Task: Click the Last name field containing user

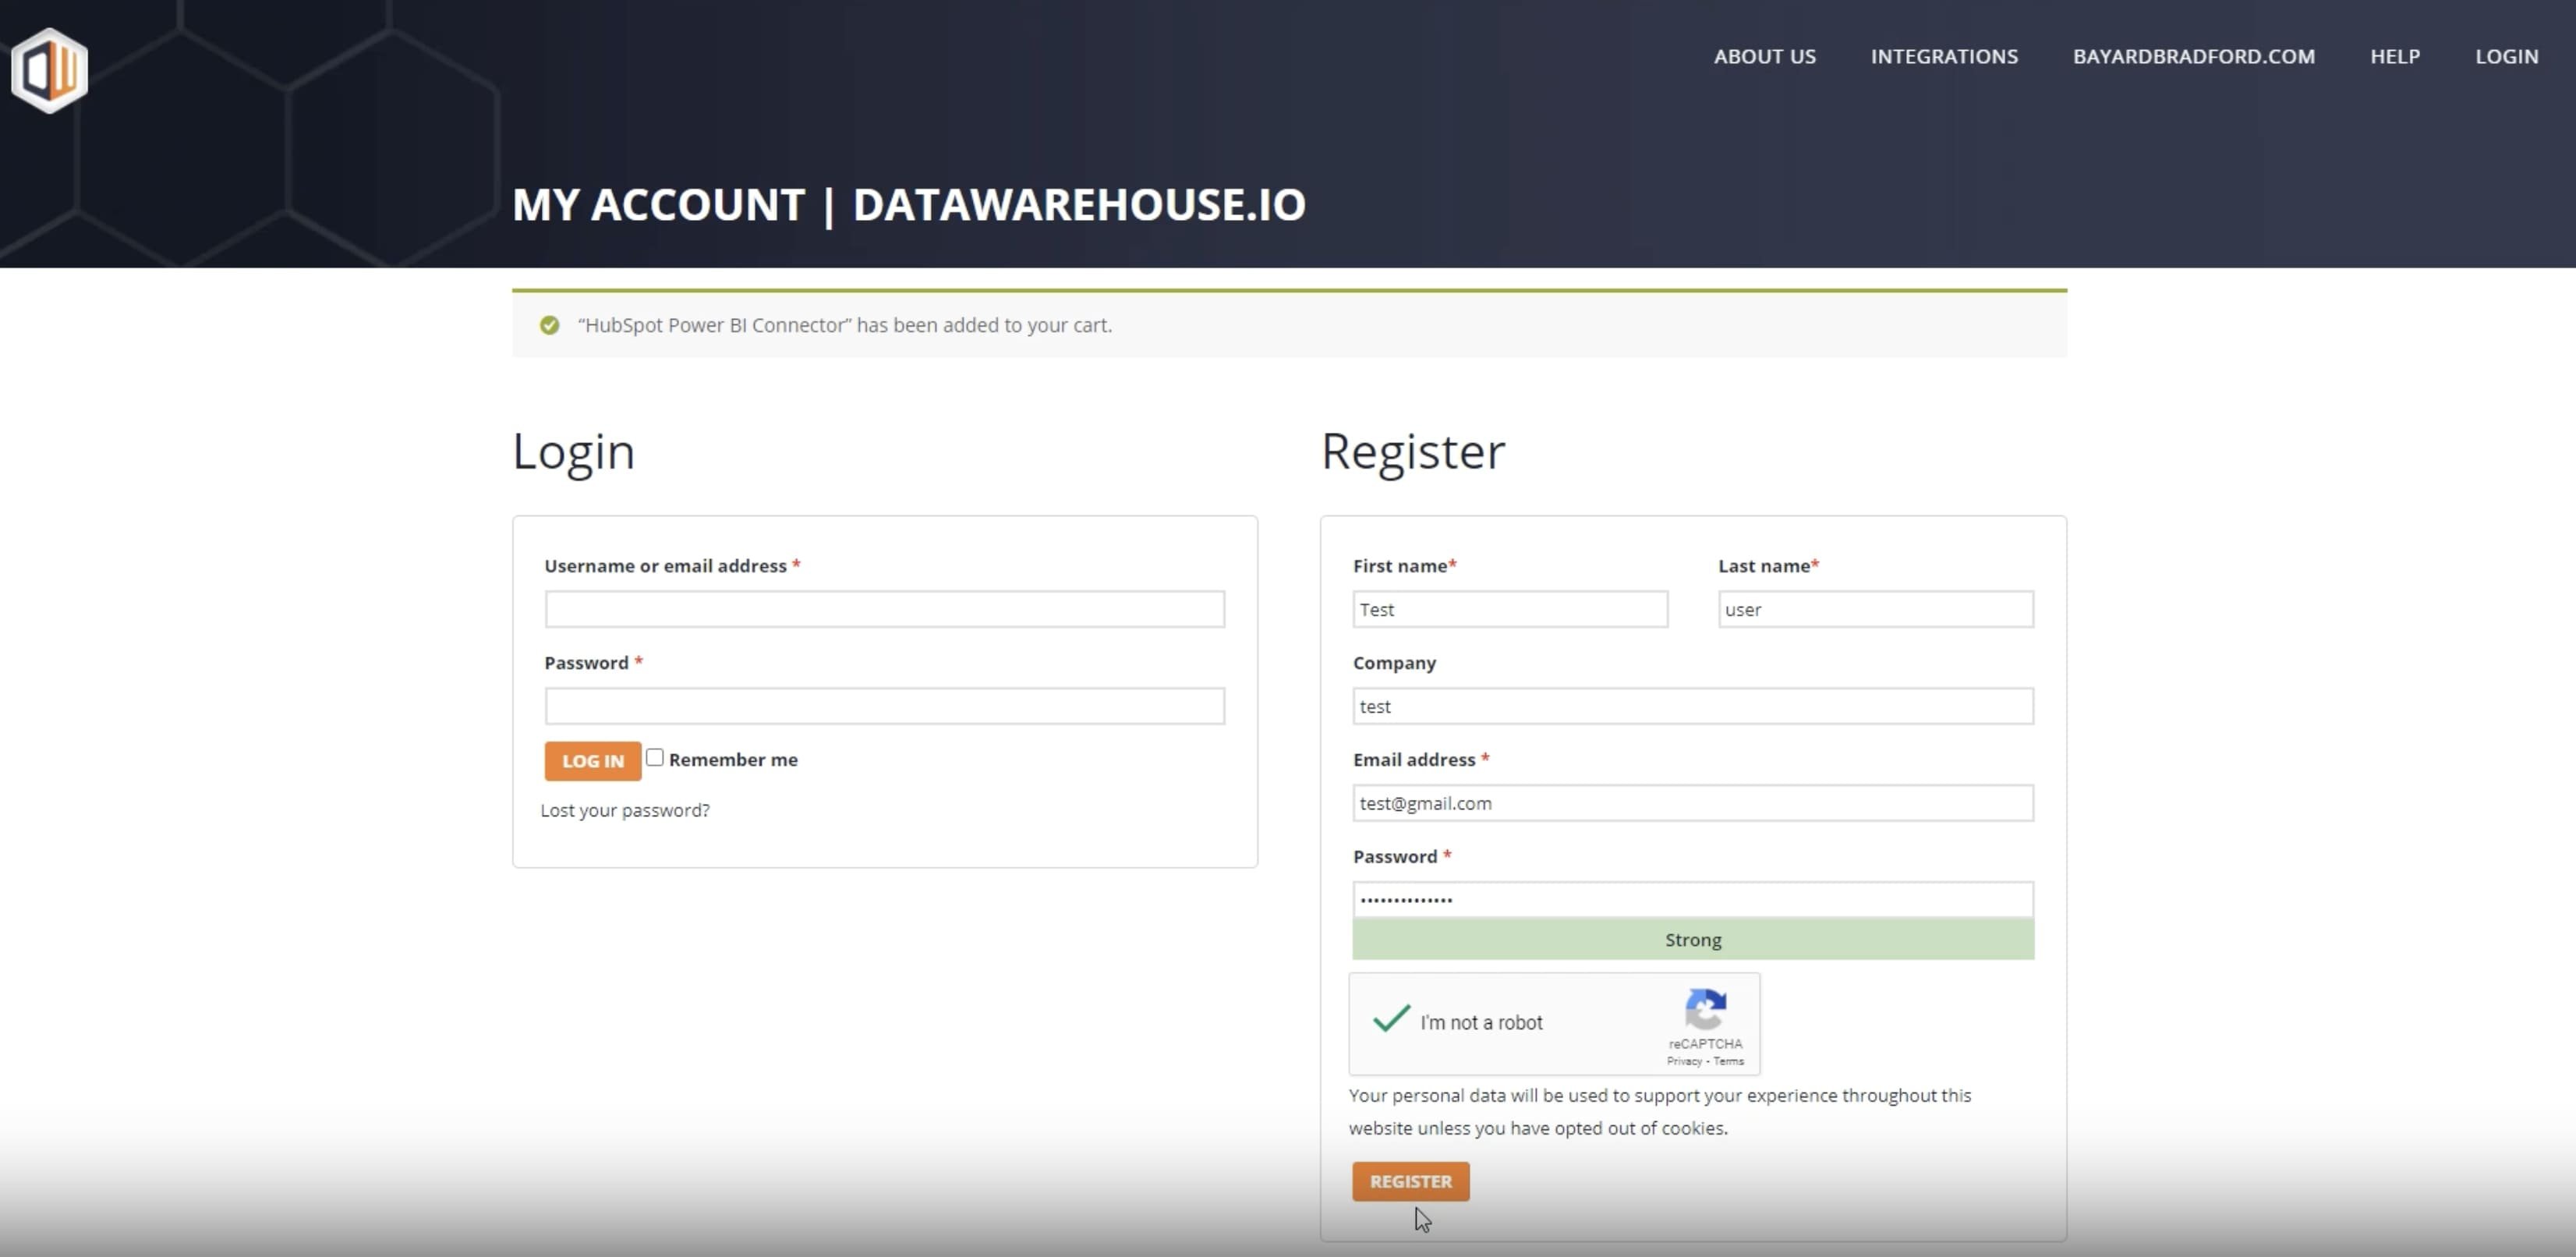Action: pyautogui.click(x=1875, y=609)
